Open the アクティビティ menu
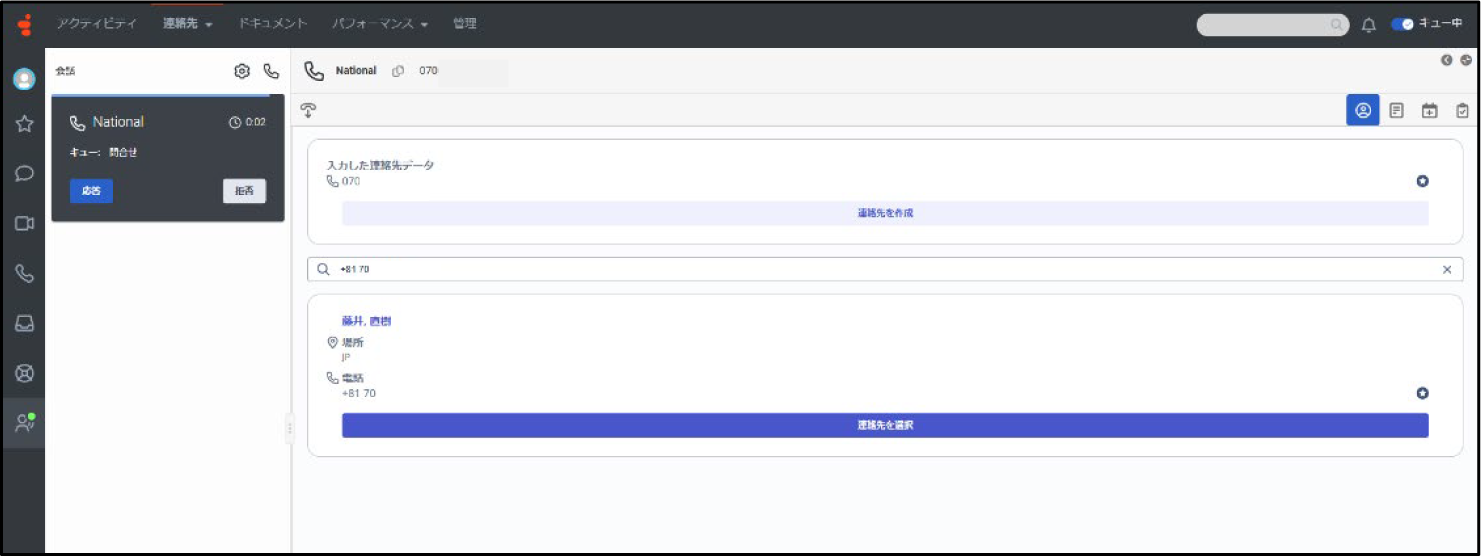Viewport: 1481px width, 557px height. 96,24
